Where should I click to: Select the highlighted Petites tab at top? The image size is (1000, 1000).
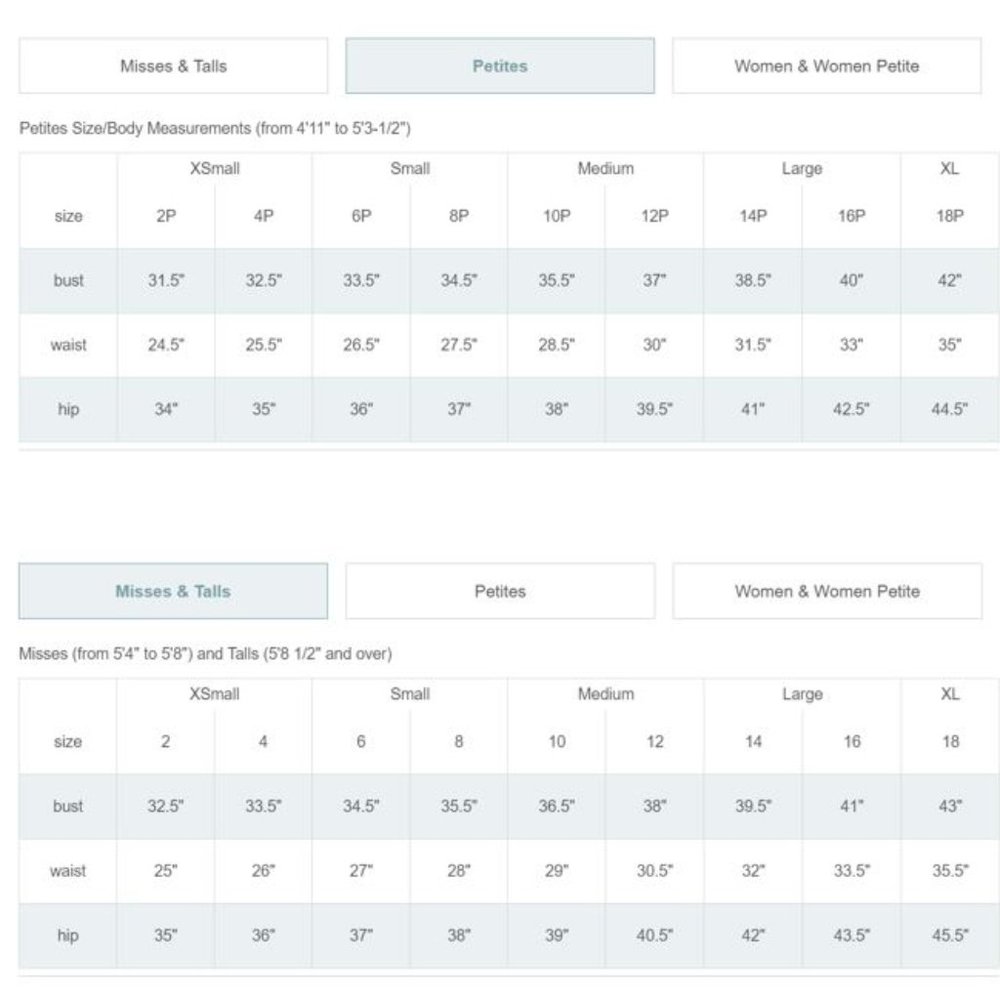pyautogui.click(x=500, y=66)
